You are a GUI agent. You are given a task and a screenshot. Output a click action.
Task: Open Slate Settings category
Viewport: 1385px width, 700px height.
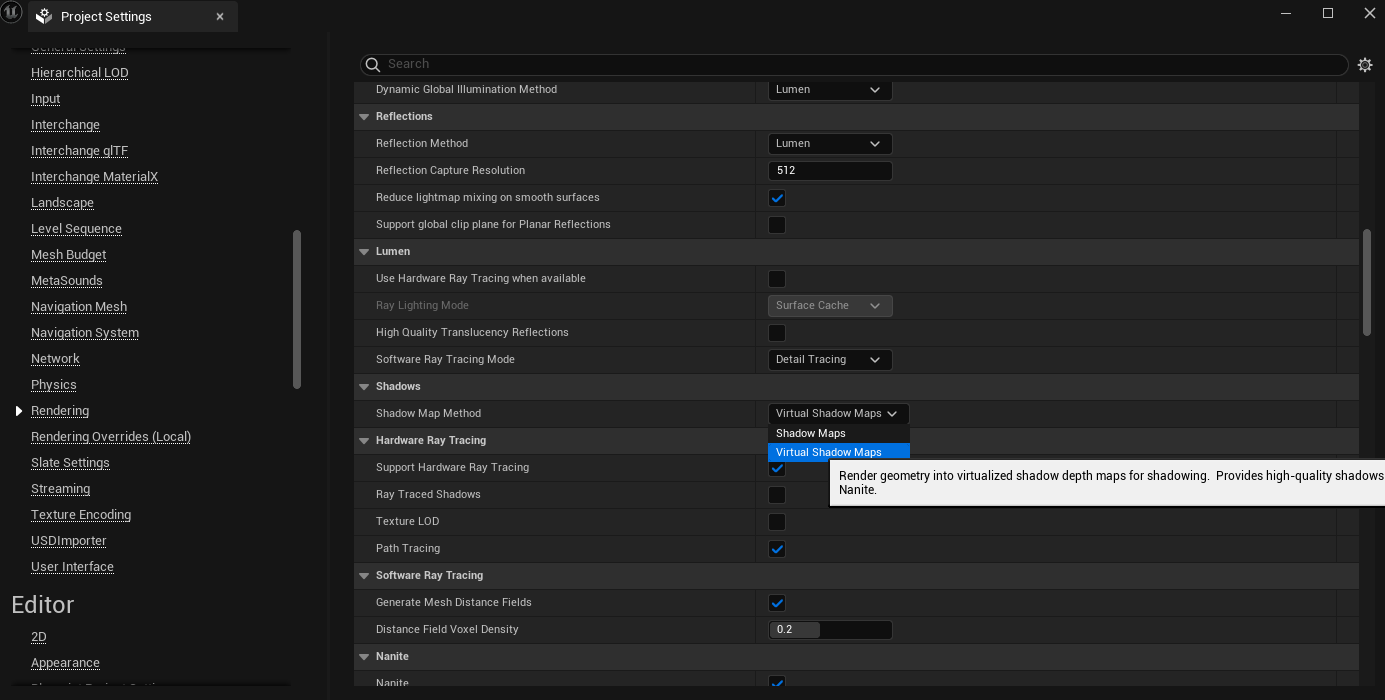[71, 463]
